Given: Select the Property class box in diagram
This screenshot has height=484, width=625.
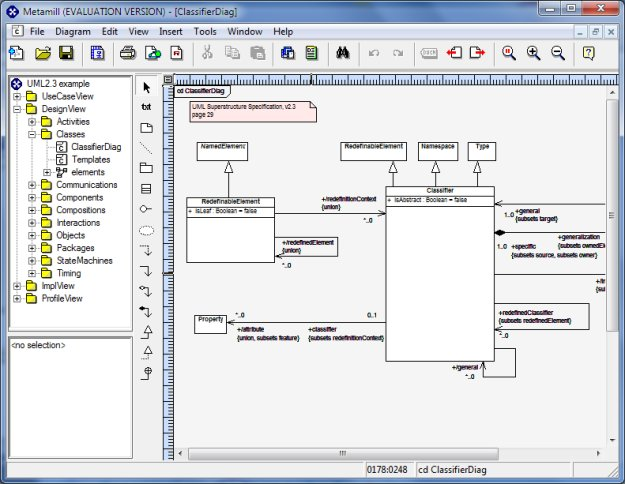Looking at the screenshot, I should click(210, 324).
